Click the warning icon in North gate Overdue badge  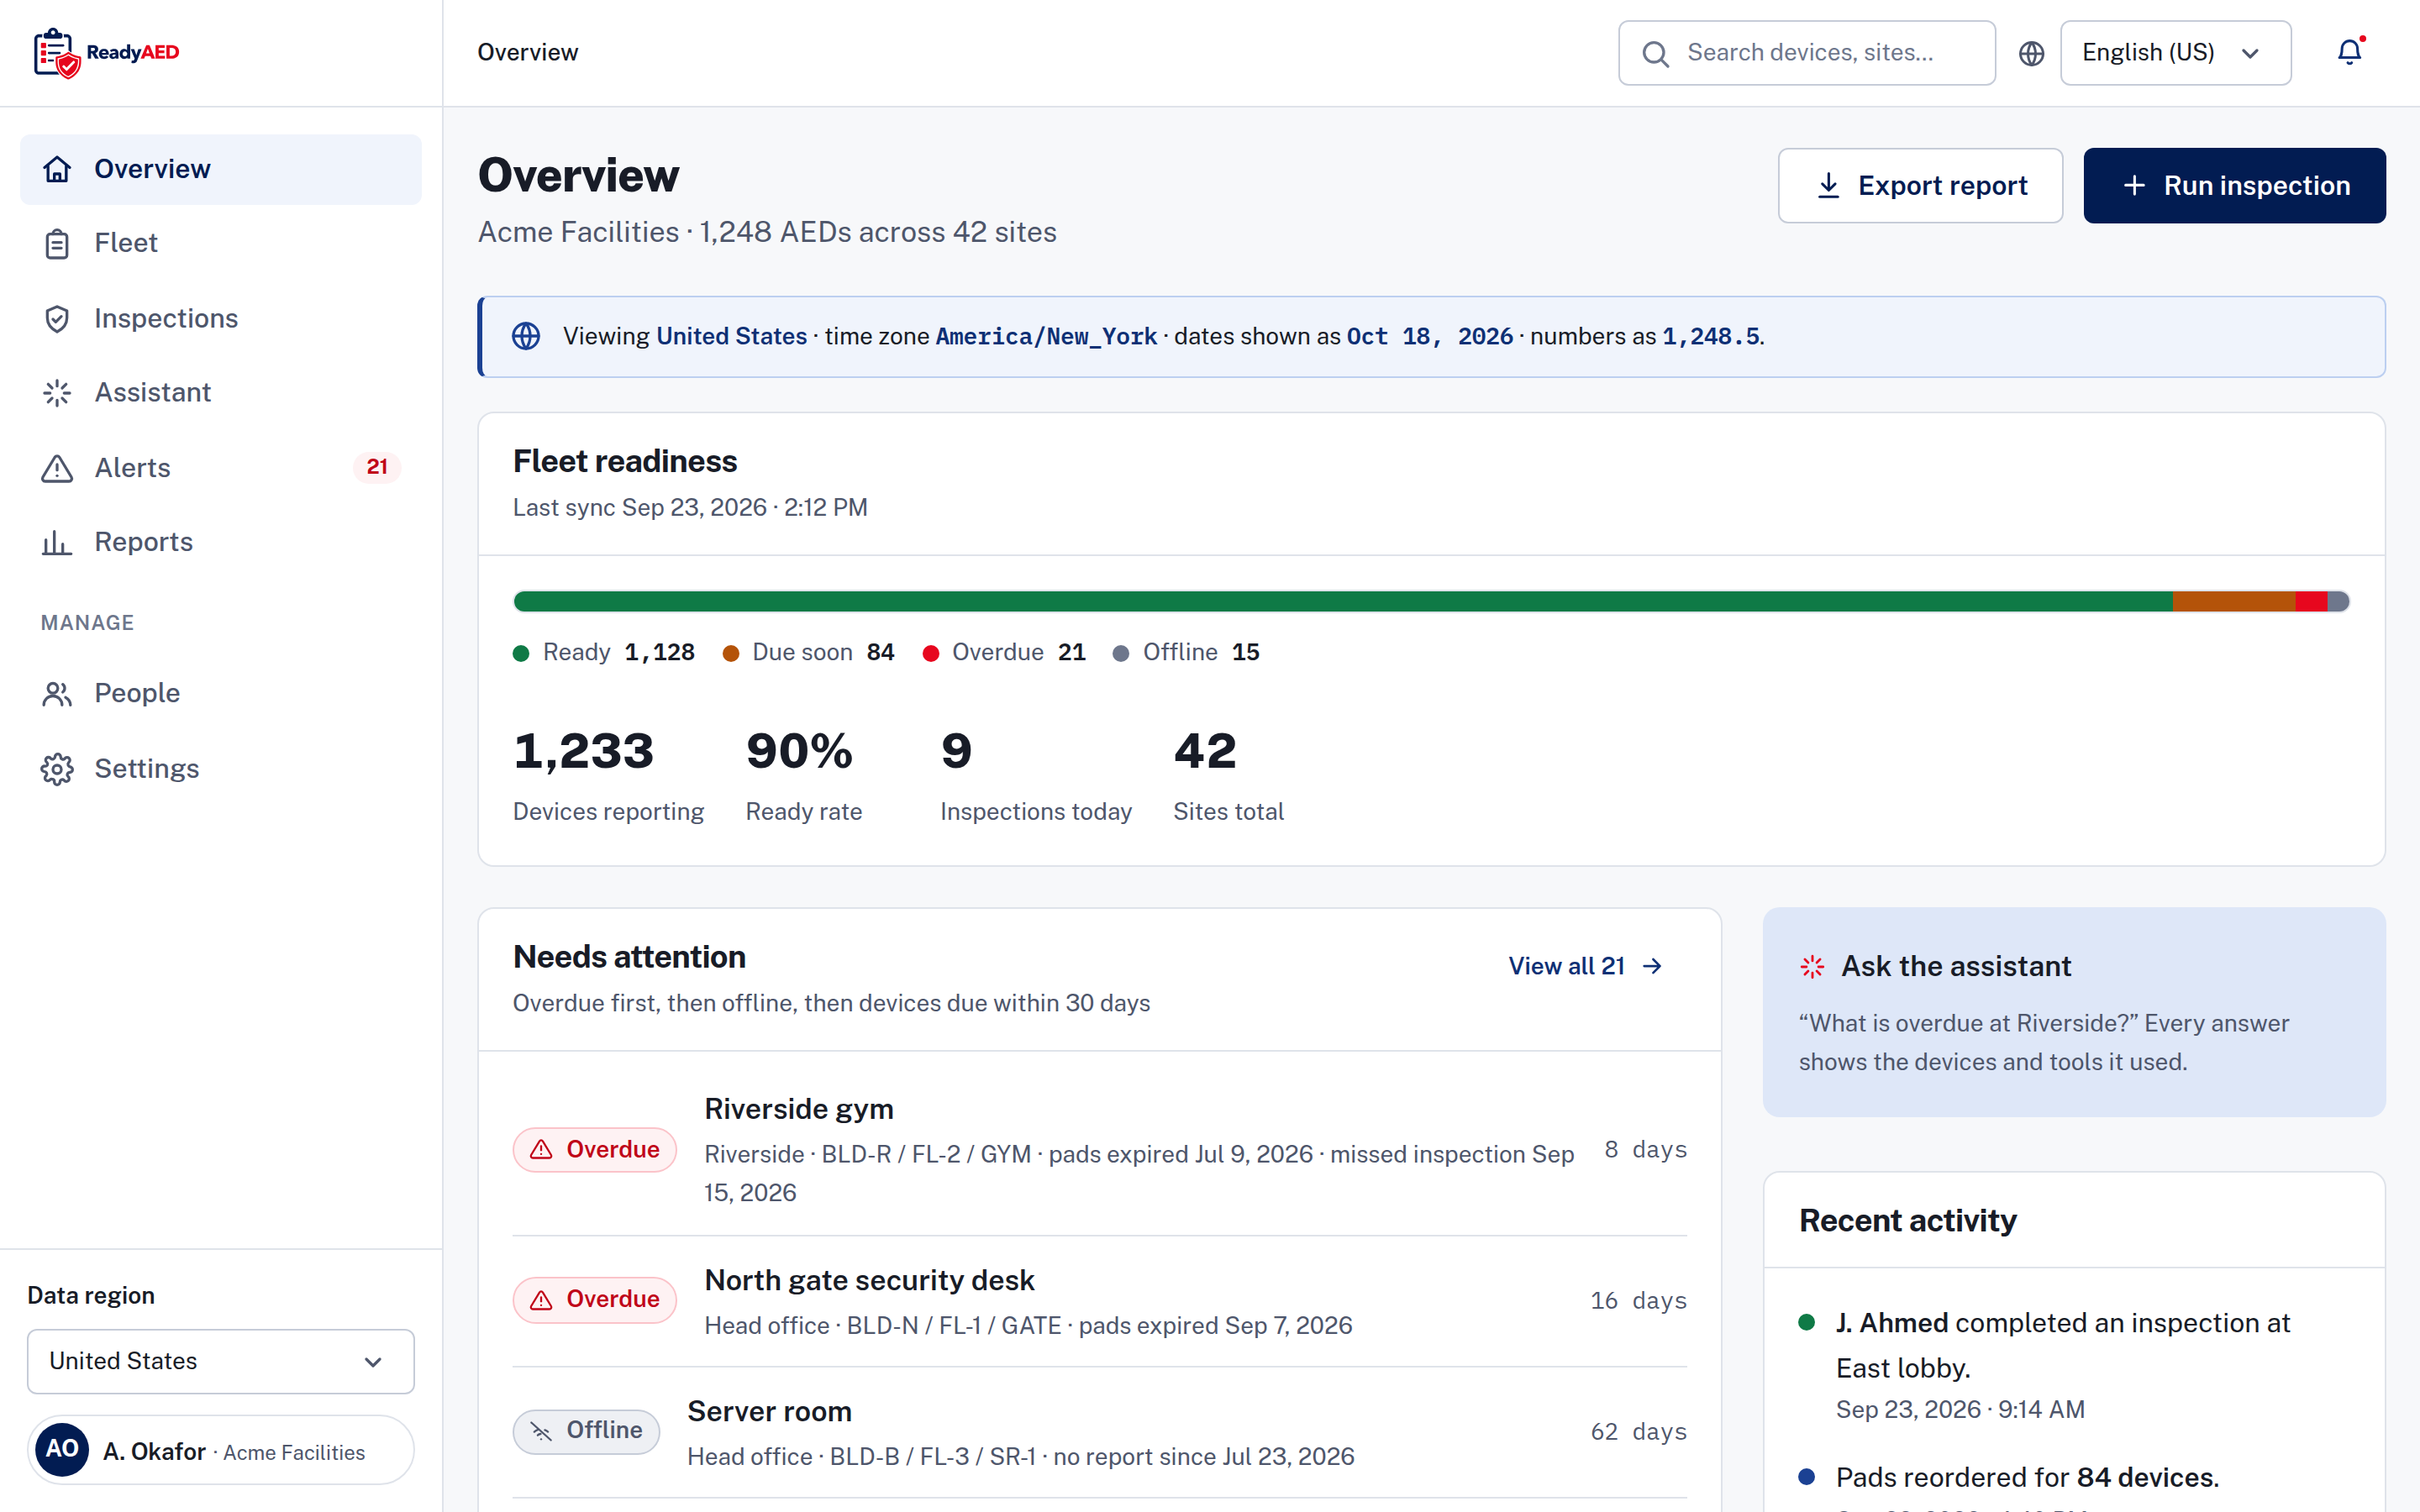[x=541, y=1300]
